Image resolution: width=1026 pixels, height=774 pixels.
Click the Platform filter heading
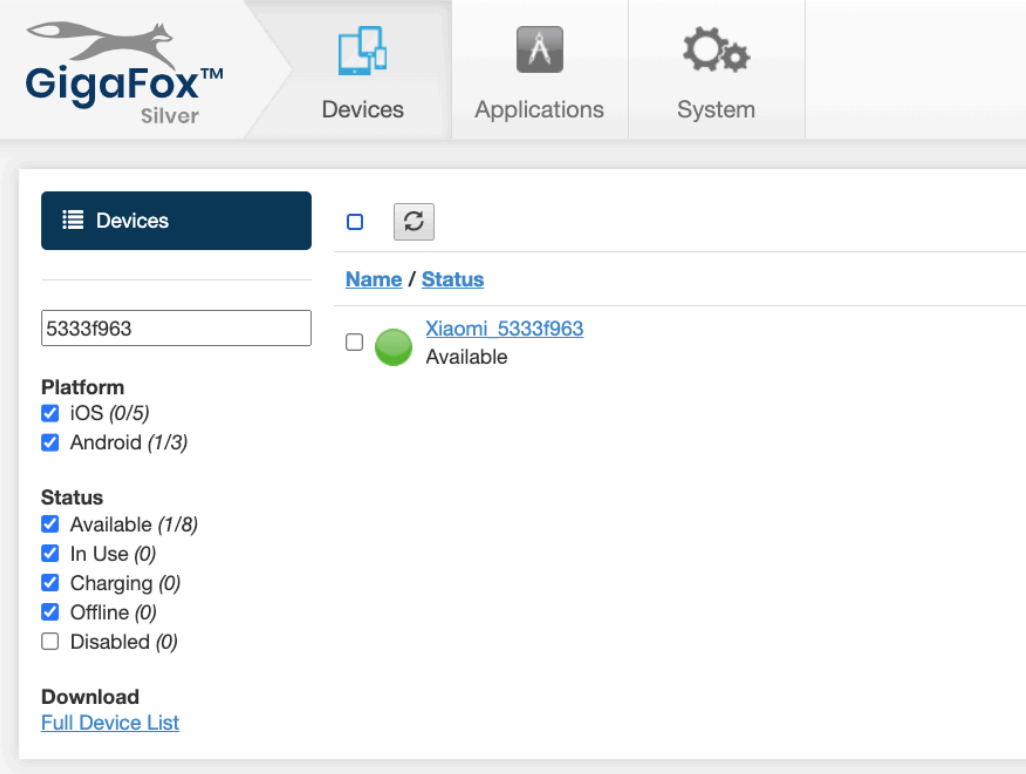click(x=82, y=387)
